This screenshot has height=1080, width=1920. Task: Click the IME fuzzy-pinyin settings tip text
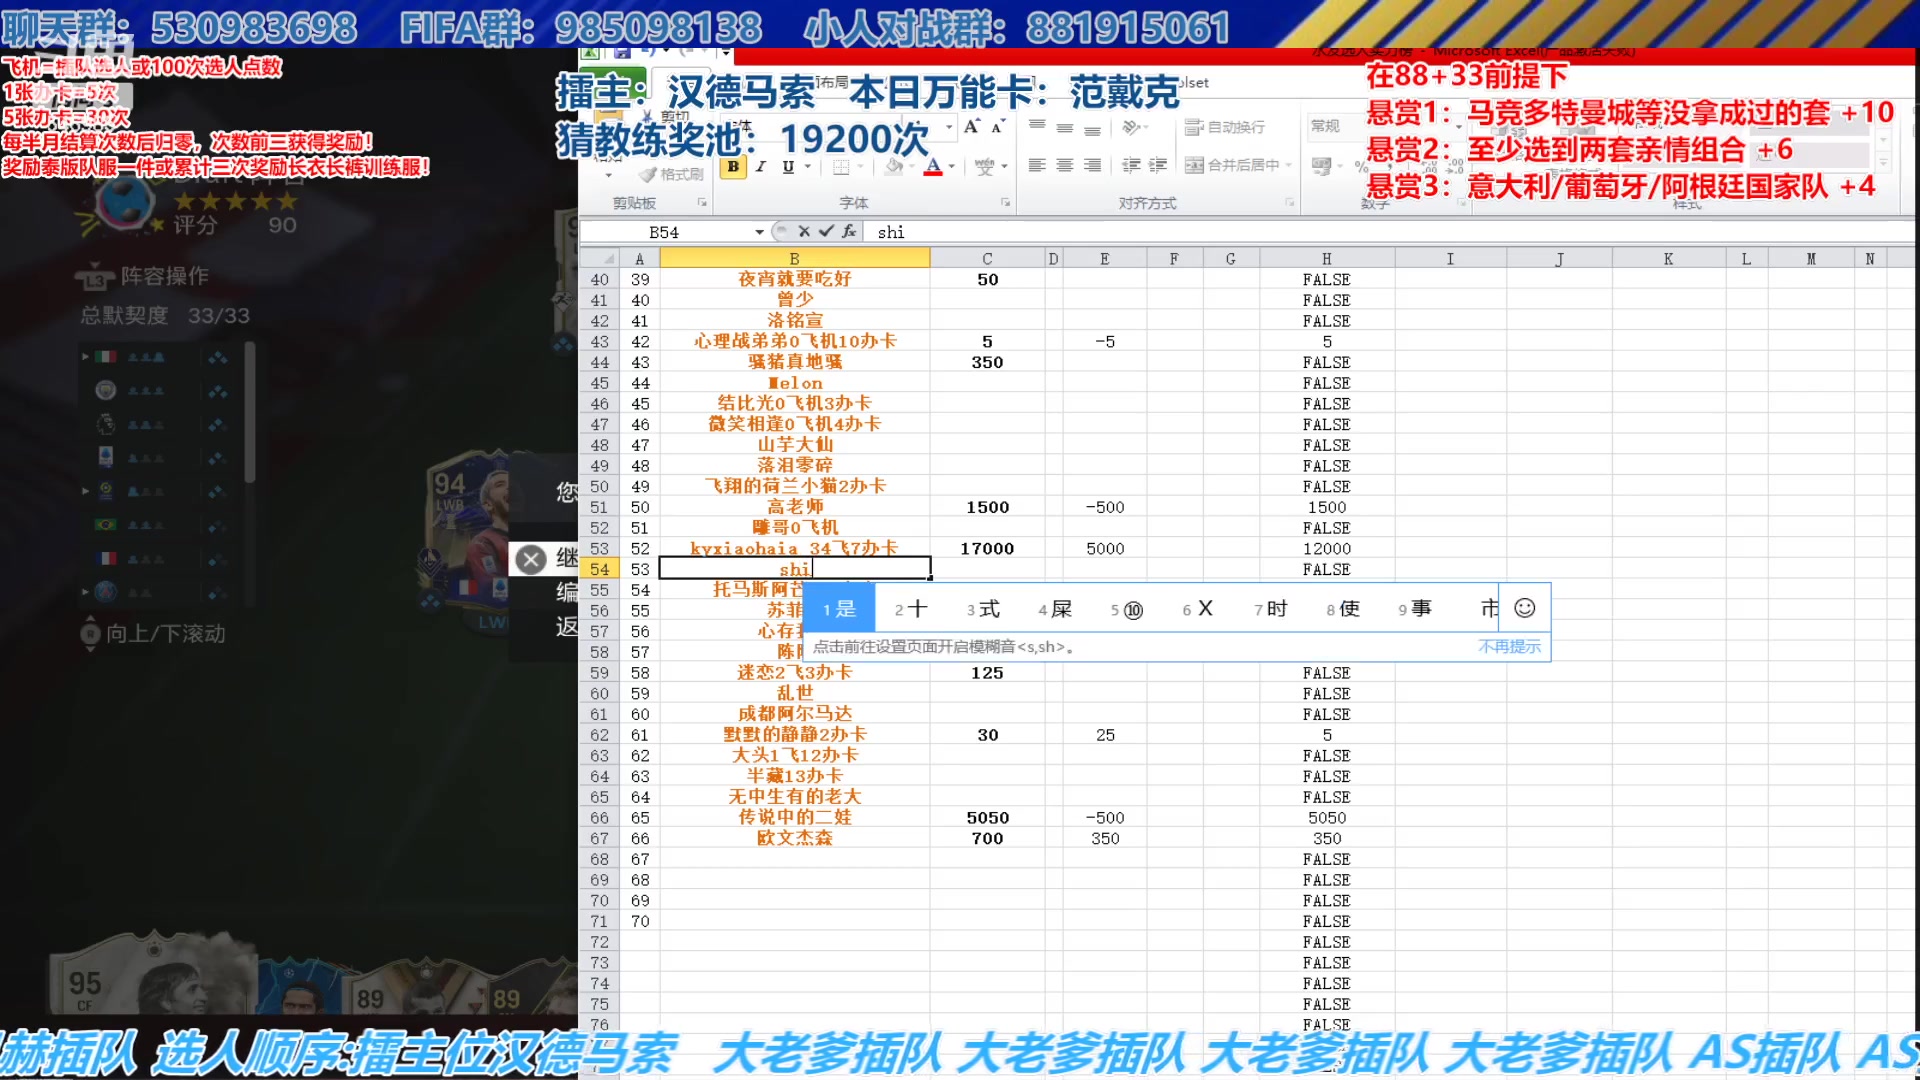(x=944, y=647)
